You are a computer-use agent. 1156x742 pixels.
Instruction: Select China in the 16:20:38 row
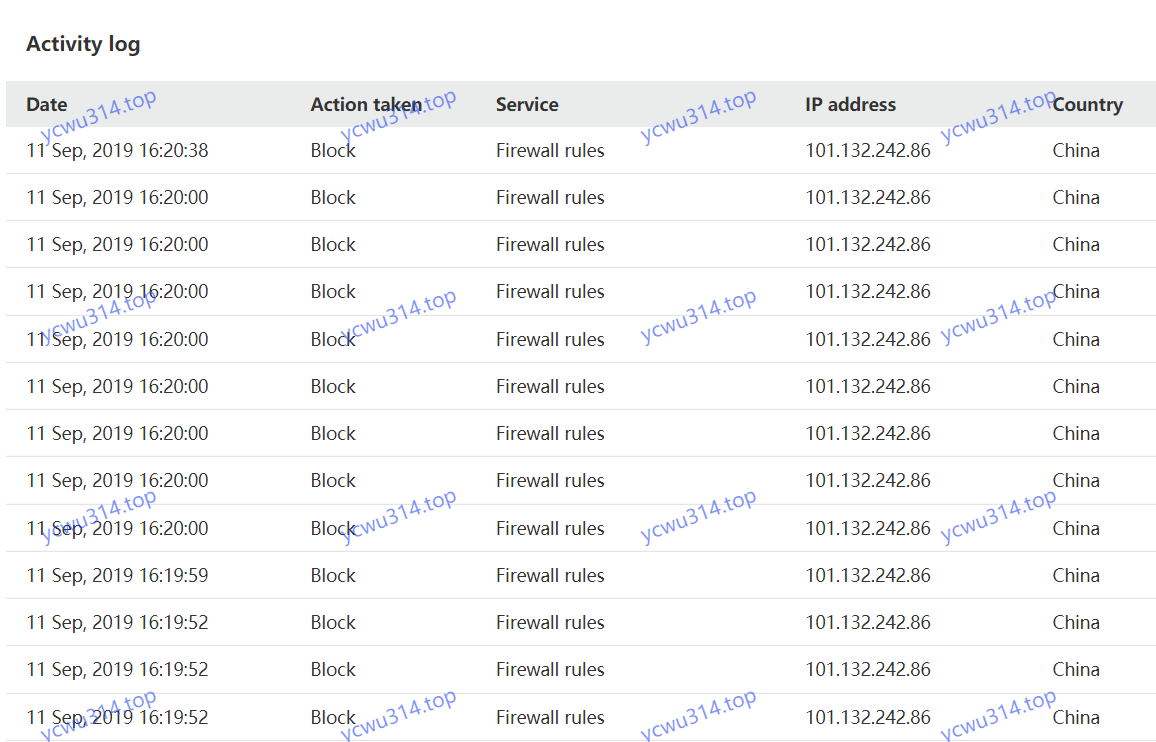pyautogui.click(x=1076, y=151)
